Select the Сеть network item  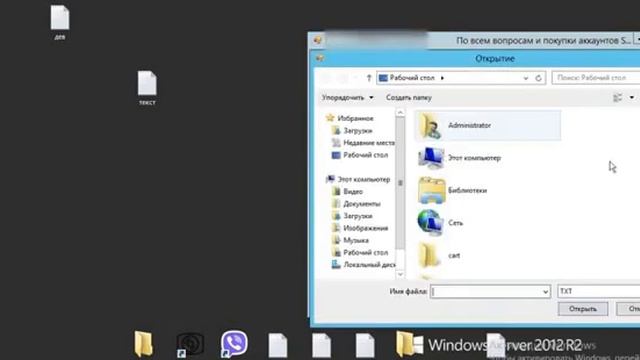click(x=440, y=223)
